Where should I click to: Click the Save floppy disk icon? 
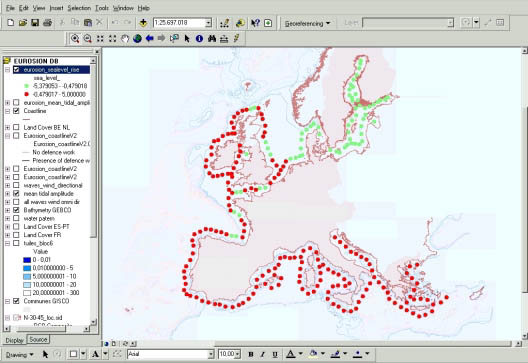click(35, 23)
